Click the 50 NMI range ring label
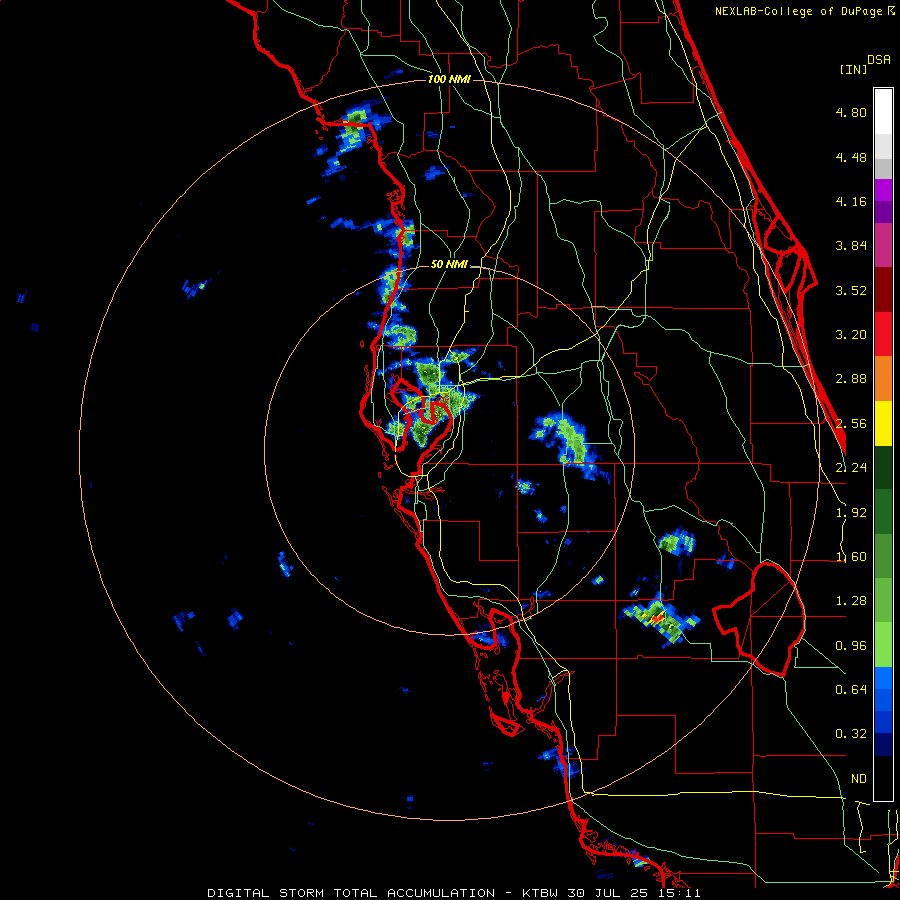This screenshot has width=900, height=900. (449, 265)
